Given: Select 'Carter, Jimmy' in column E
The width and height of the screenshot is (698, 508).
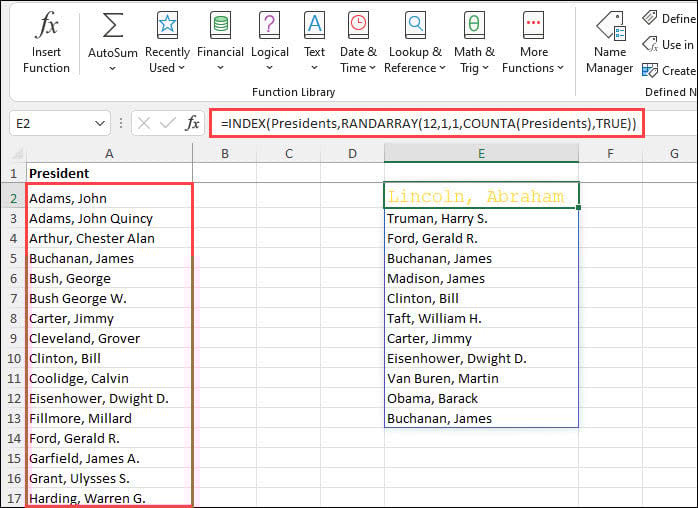Looking at the screenshot, I should coord(481,338).
